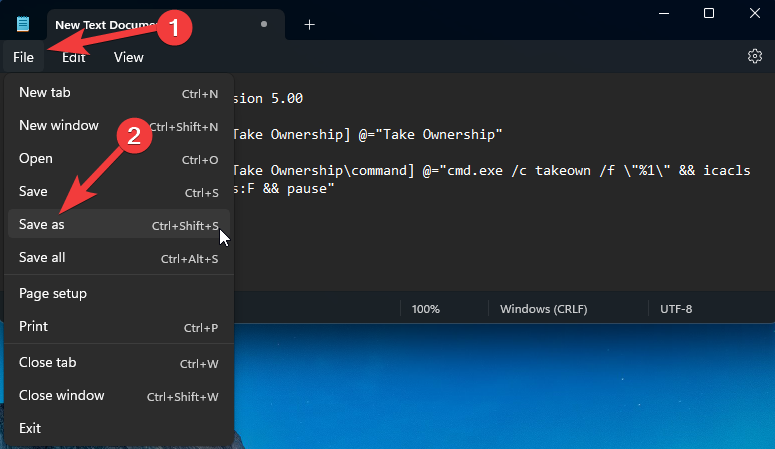
Task: Open the Notepad settings gear icon
Action: click(x=755, y=57)
